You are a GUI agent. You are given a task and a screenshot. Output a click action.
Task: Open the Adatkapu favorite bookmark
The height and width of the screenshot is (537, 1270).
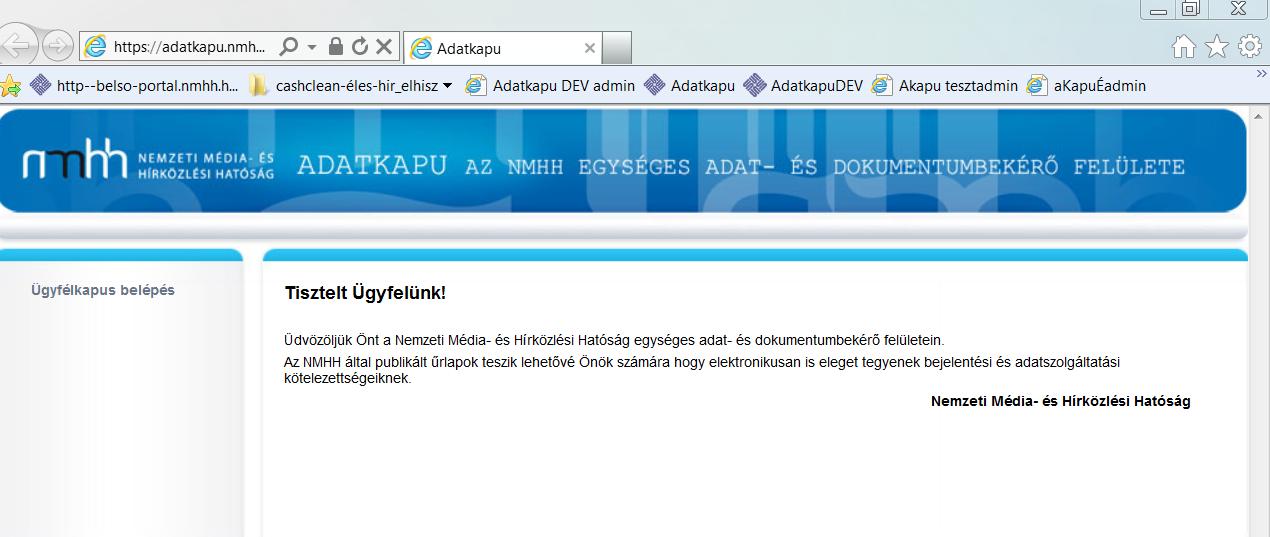click(689, 86)
